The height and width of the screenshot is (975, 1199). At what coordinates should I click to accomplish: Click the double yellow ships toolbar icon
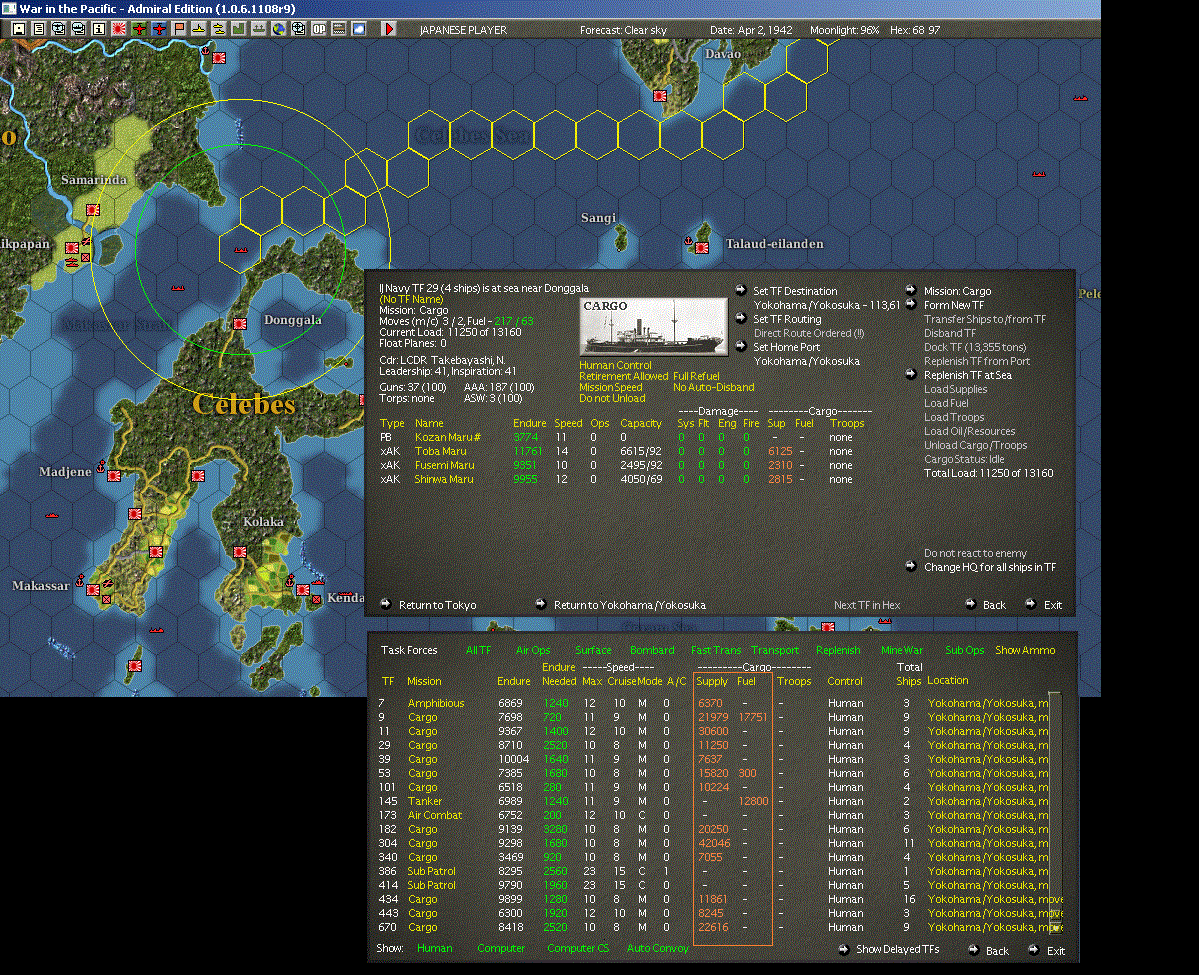coord(219,29)
